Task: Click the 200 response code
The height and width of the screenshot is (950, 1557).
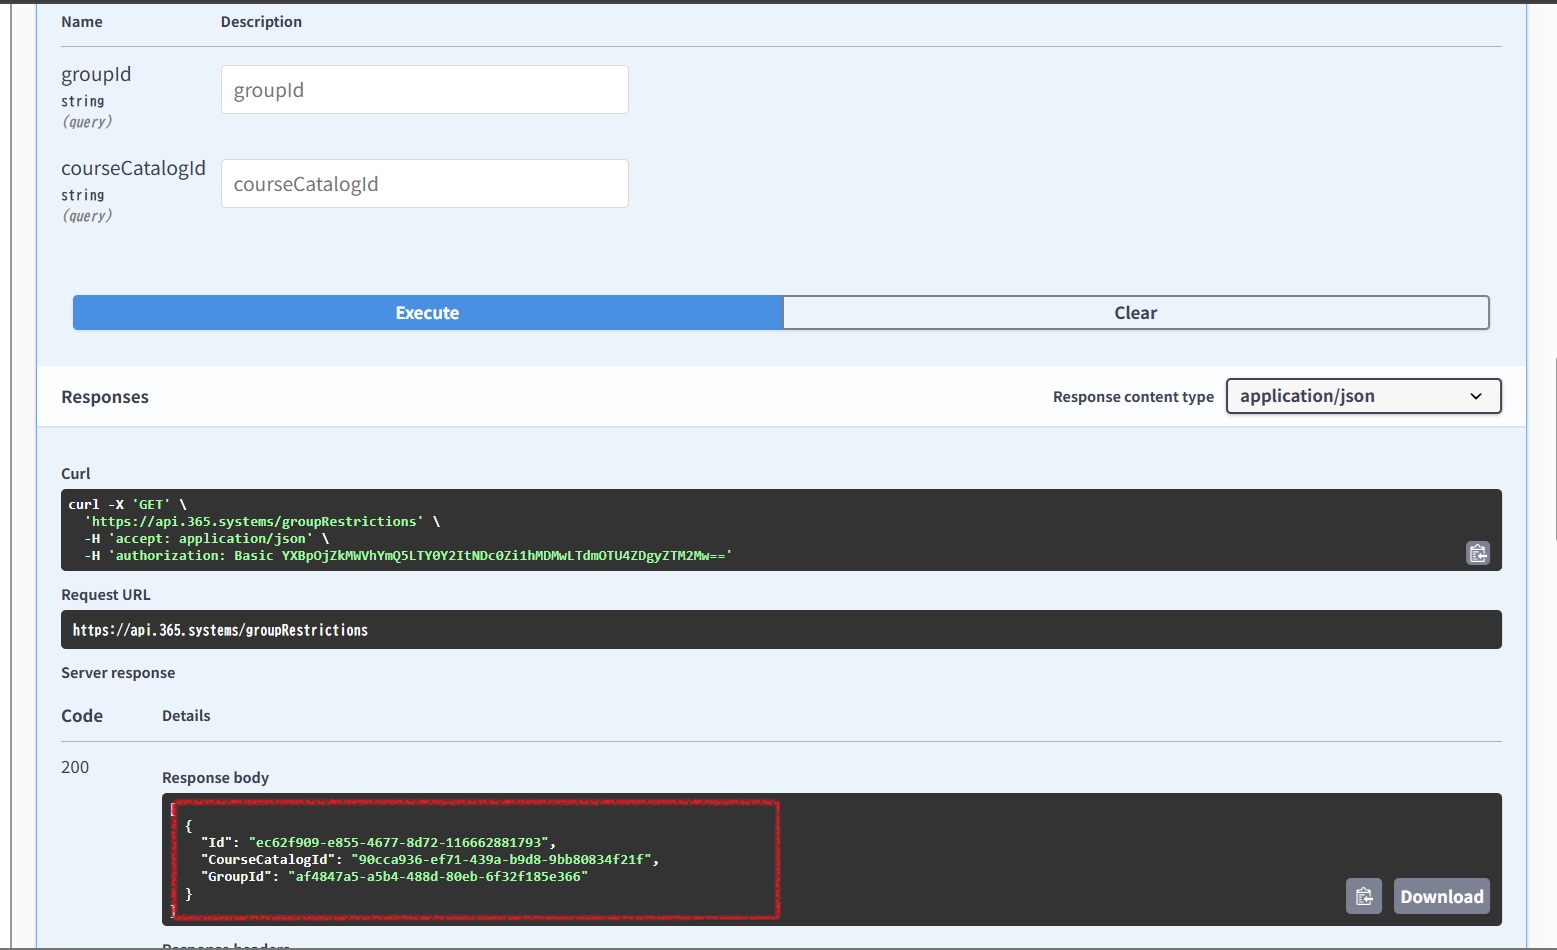Action: point(75,767)
